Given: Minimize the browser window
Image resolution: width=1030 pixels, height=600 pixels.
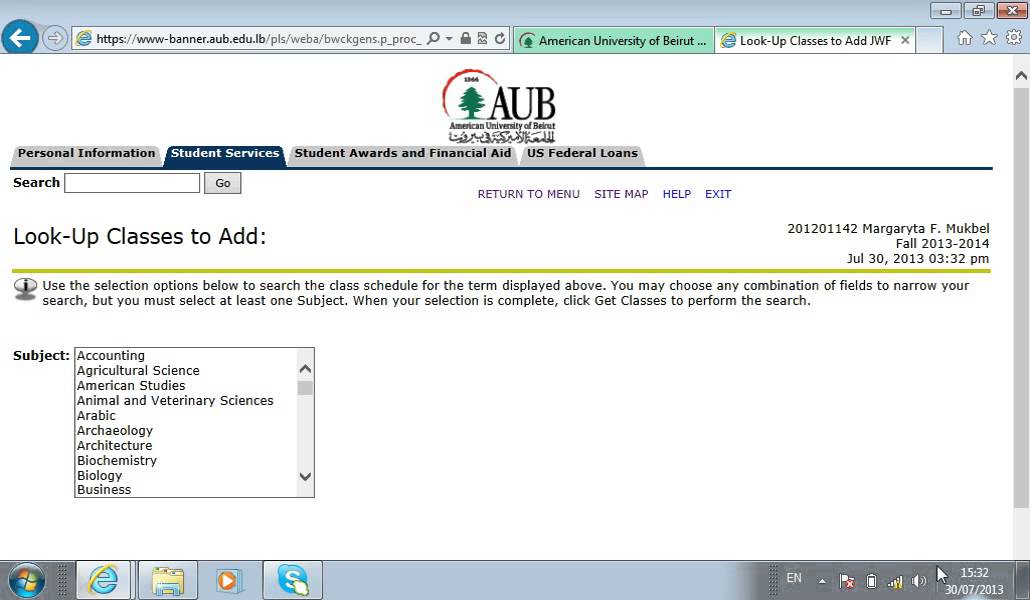Looking at the screenshot, I should pyautogui.click(x=946, y=11).
